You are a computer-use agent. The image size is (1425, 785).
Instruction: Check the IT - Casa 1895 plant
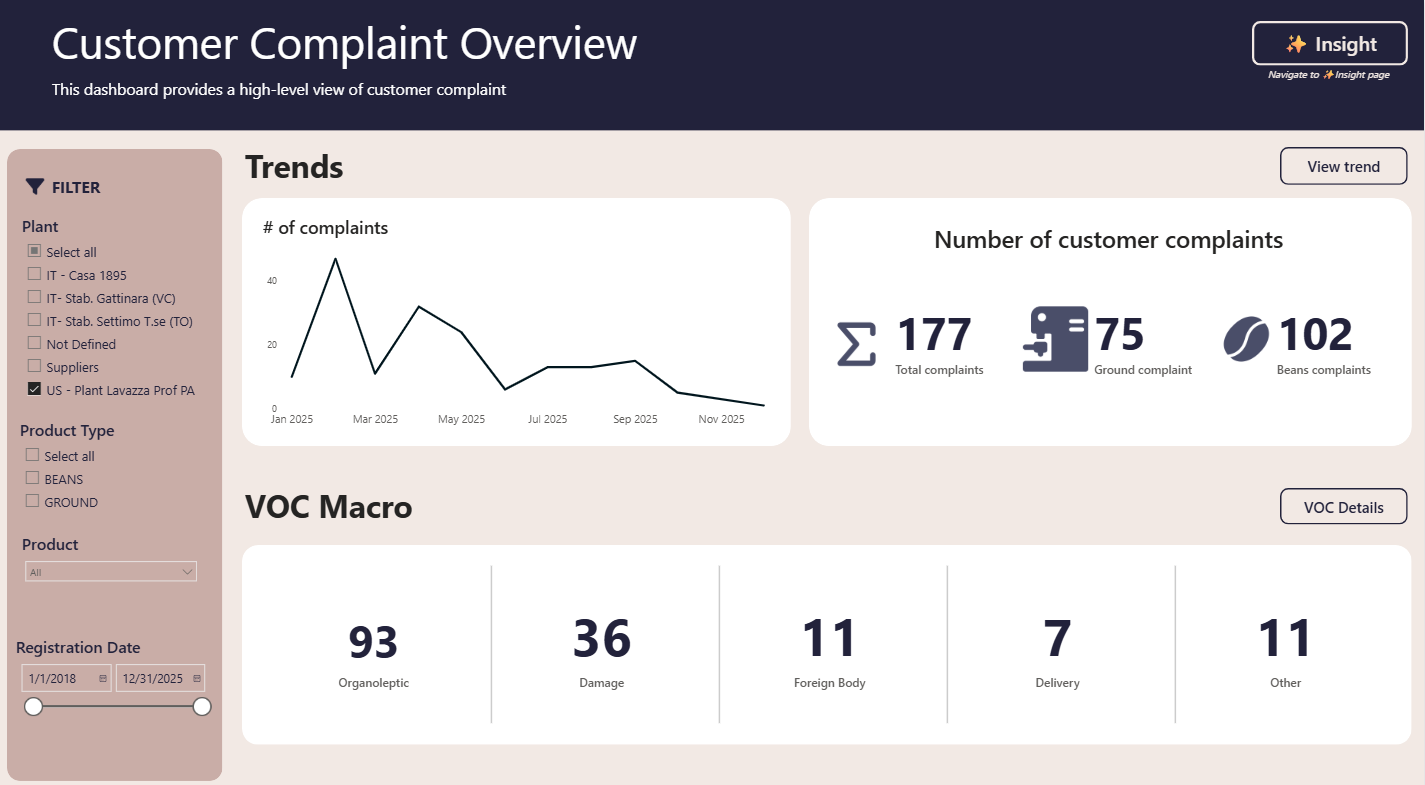click(34, 274)
